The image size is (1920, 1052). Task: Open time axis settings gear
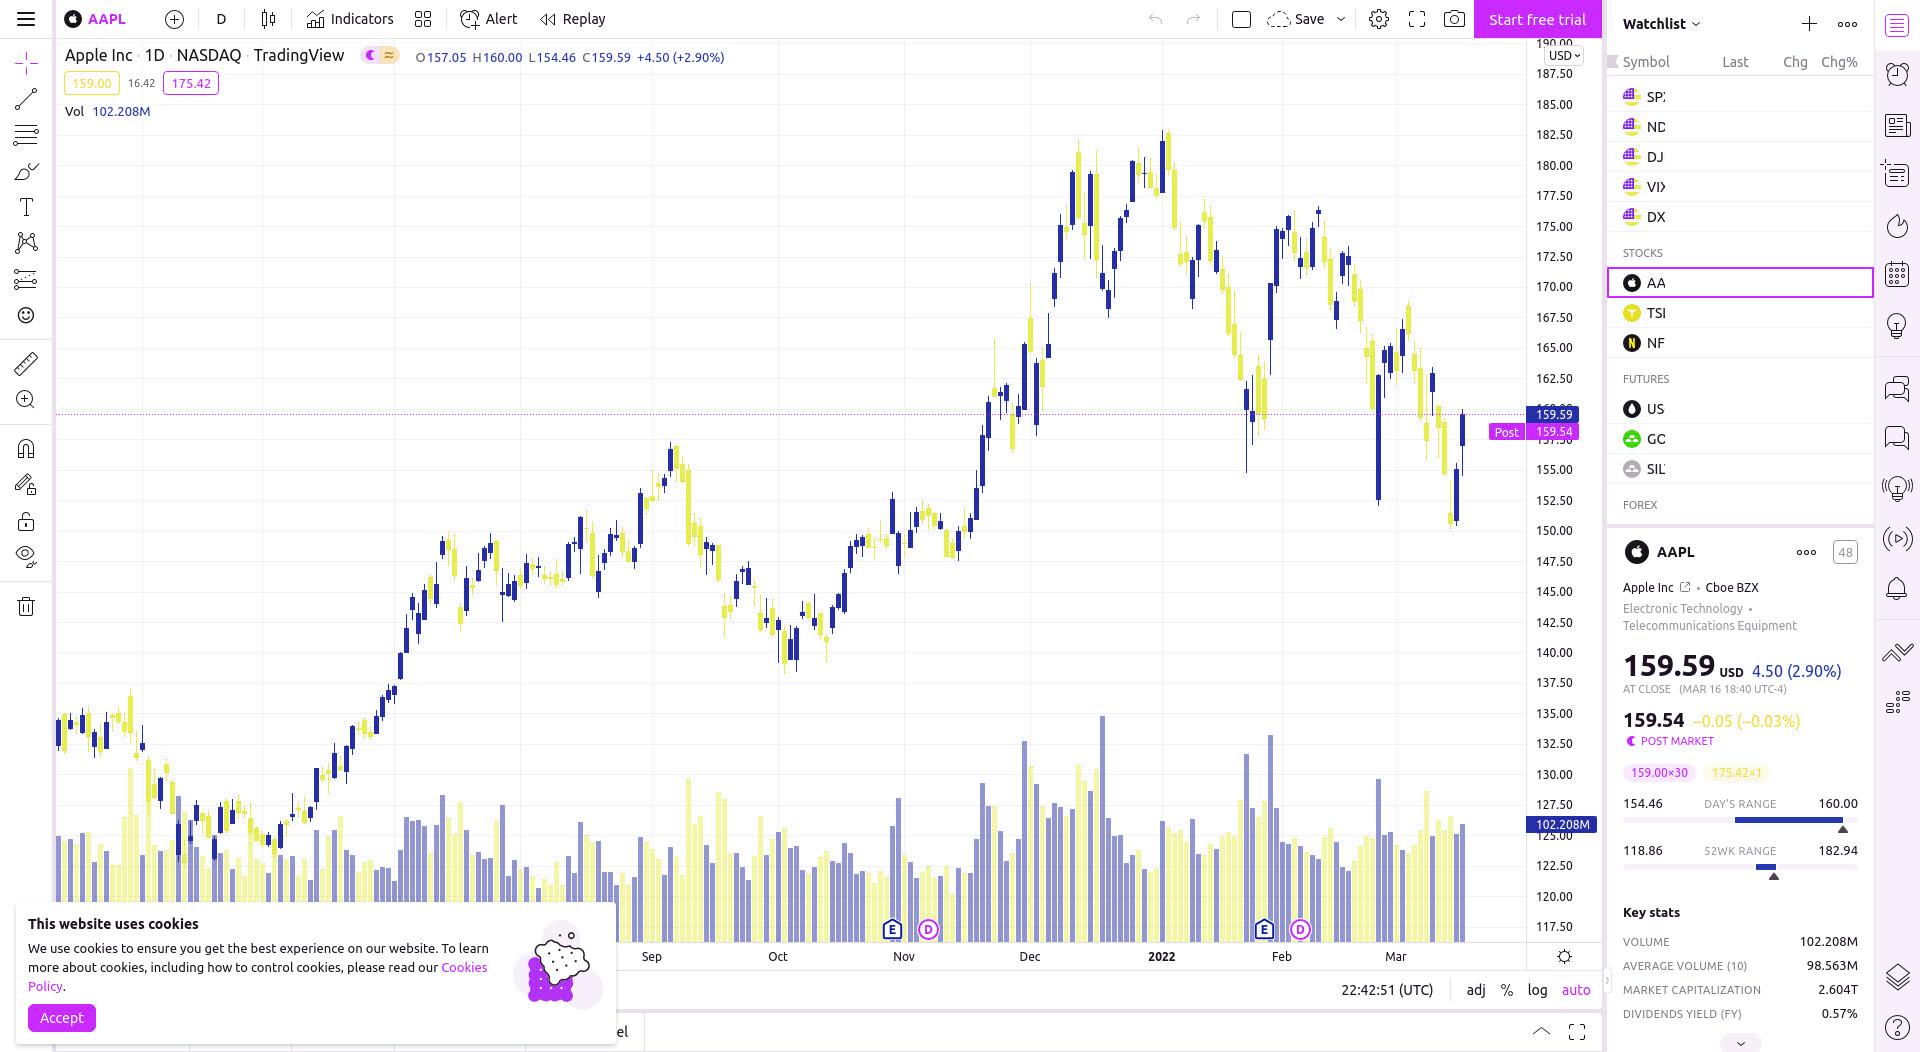[x=1565, y=957]
